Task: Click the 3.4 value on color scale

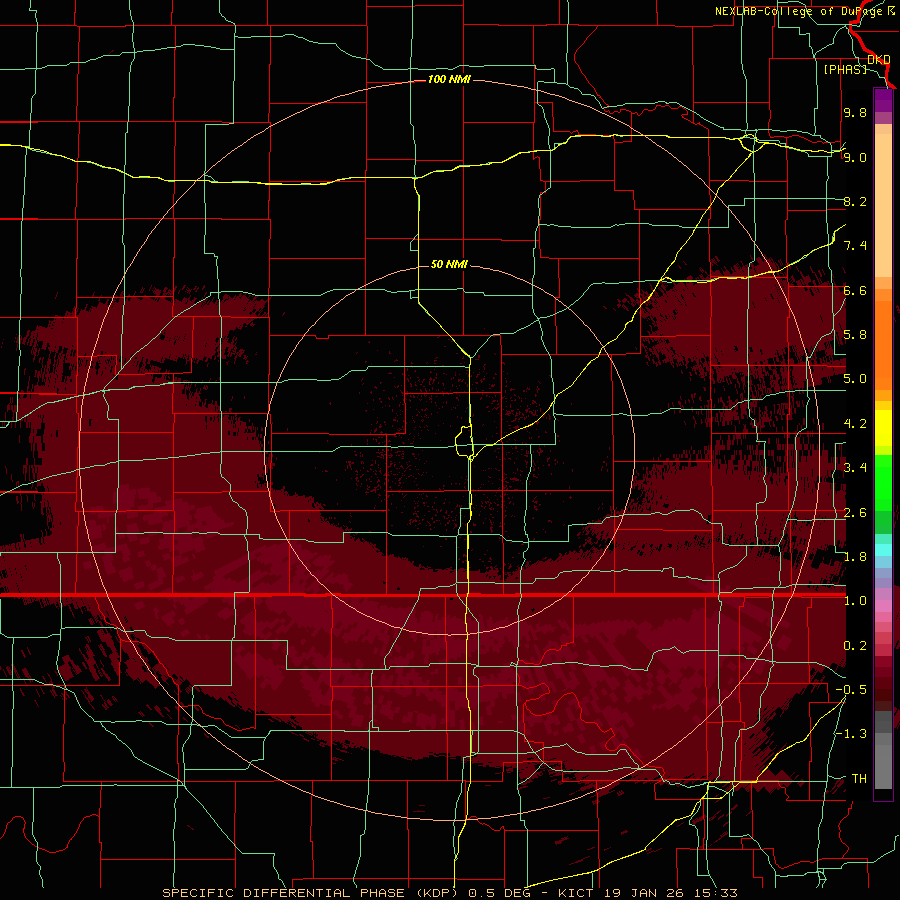Action: 855,468
